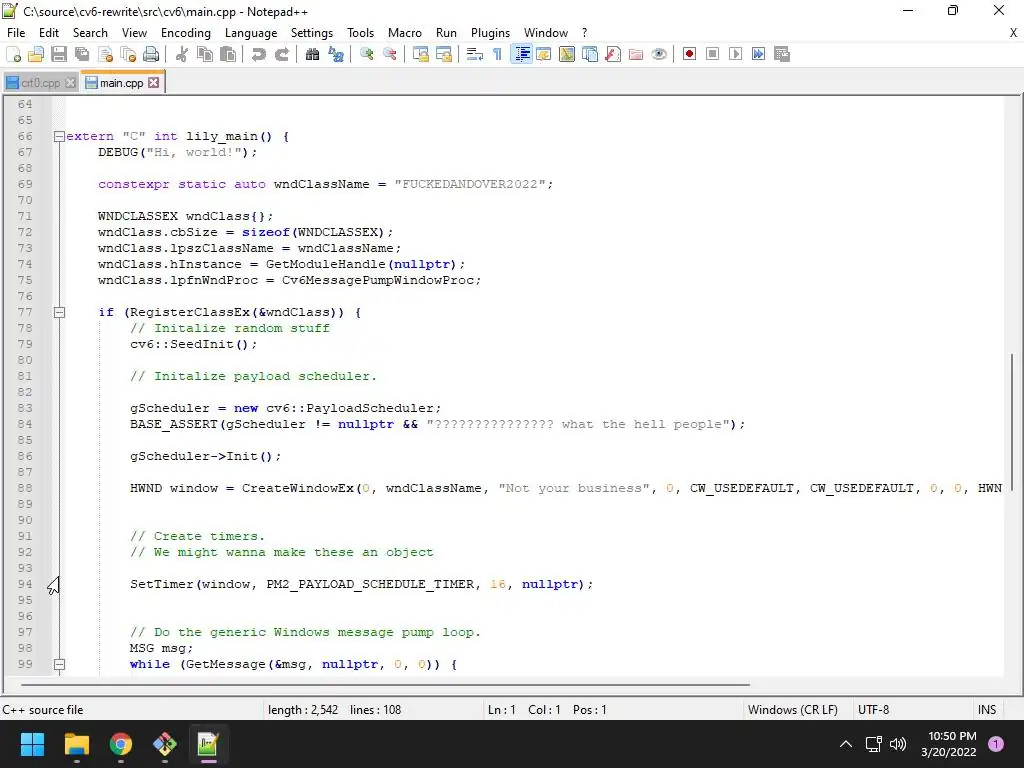Open Replace dialog via toolbar icon
The width and height of the screenshot is (1024, 768).
(x=336, y=54)
